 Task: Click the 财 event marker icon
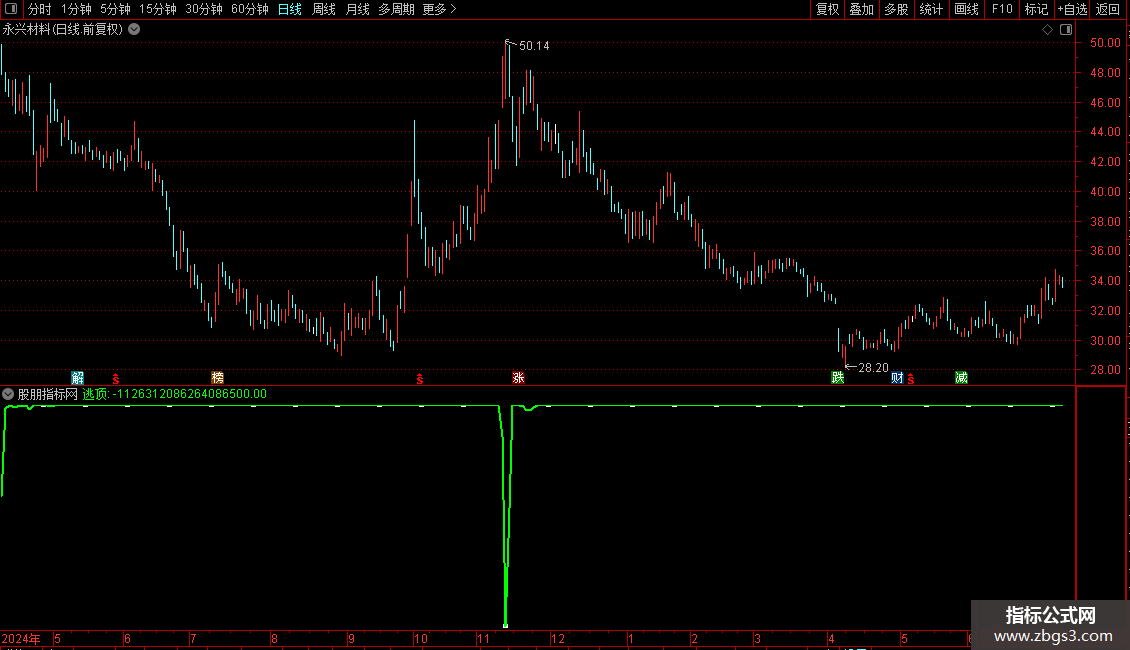point(897,378)
